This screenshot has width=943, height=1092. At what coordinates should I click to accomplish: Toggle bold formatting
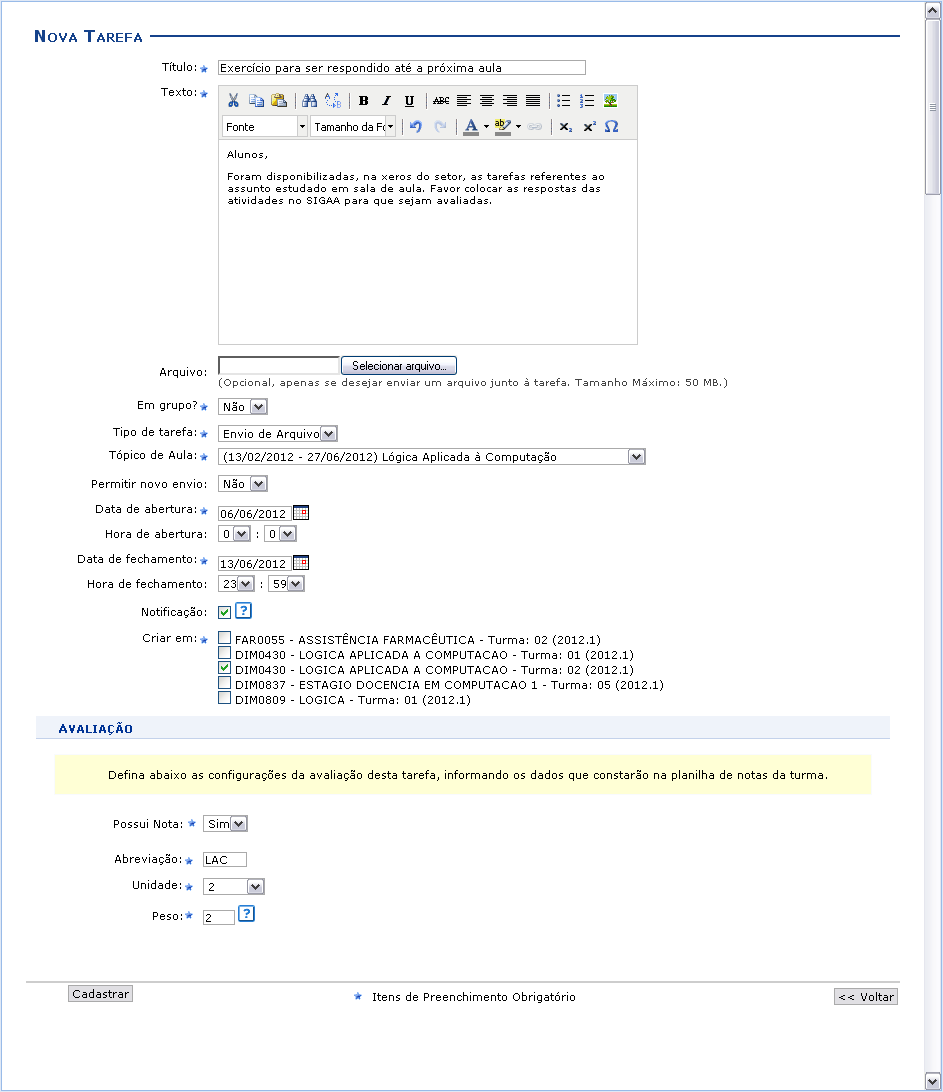[364, 101]
